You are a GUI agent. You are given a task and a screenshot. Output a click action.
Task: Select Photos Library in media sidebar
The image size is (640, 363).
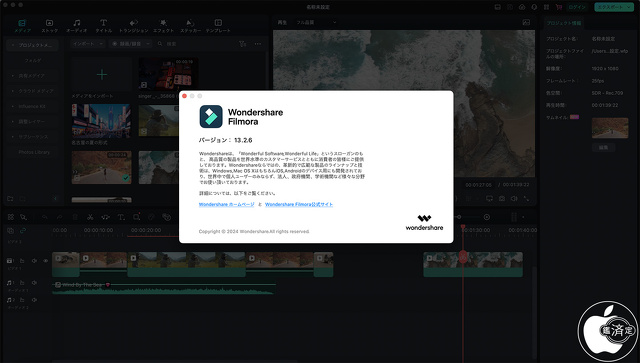(x=34, y=152)
